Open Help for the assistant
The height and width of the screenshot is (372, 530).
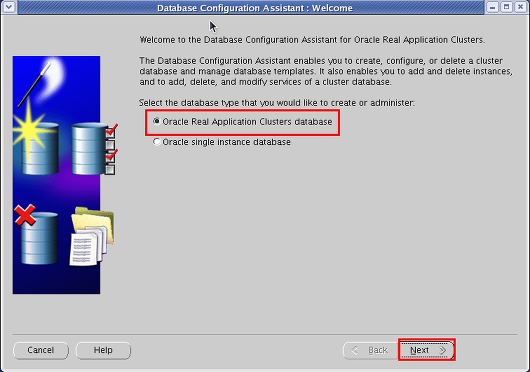103,350
